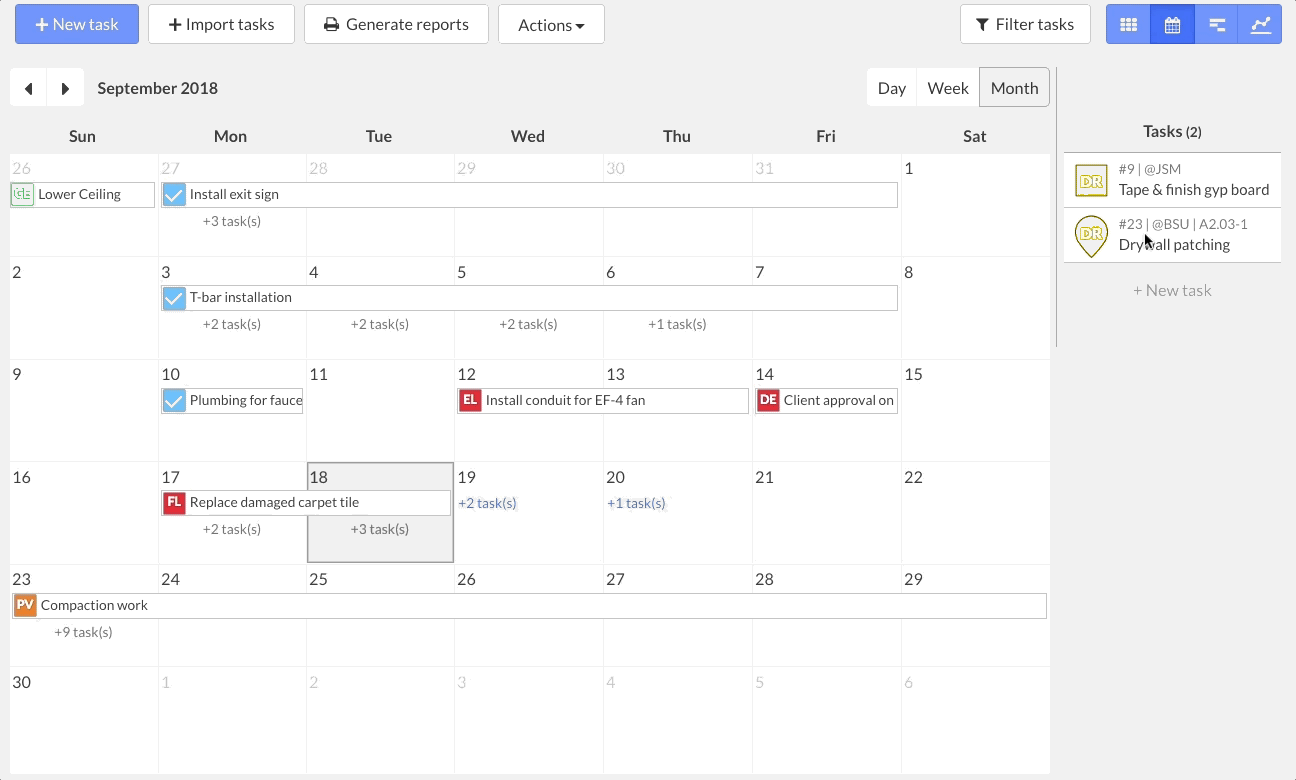Click checkmark icon on T-bar installation
Screen dimensions: 1296x780
174,297
